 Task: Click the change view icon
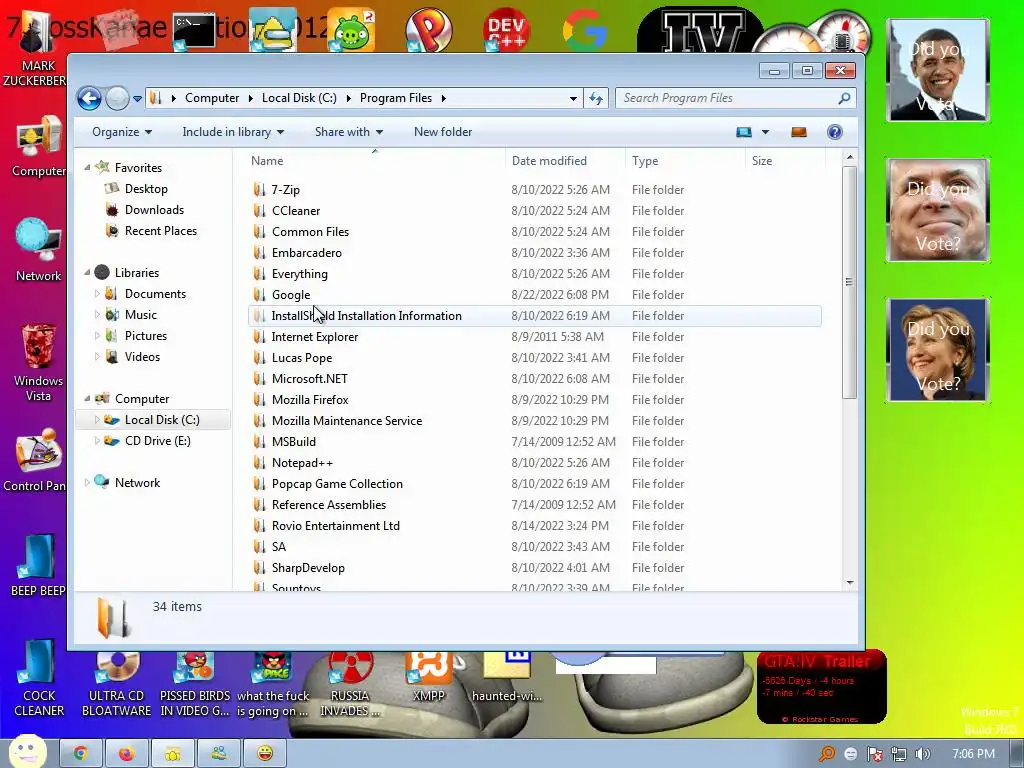(x=744, y=132)
